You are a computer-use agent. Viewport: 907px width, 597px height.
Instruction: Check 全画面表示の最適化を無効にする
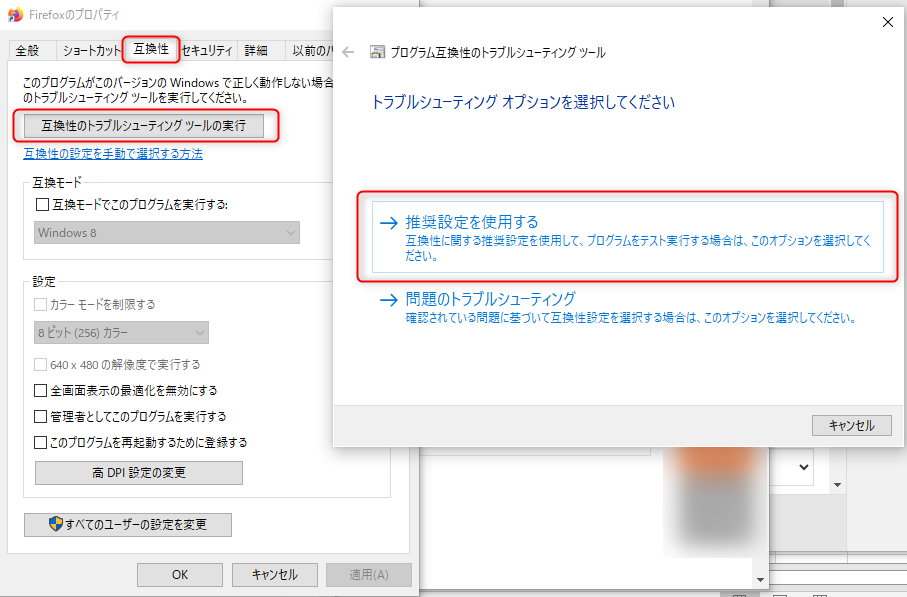coord(42,391)
